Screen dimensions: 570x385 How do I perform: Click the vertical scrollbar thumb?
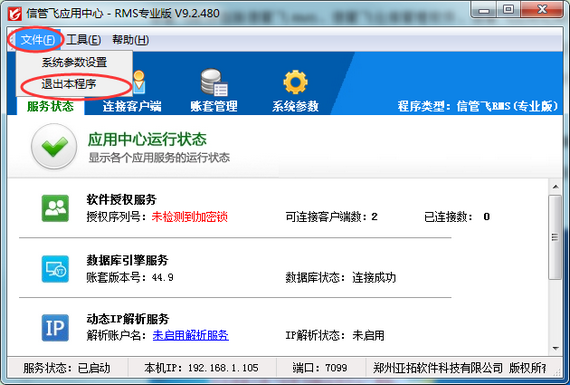click(x=555, y=237)
